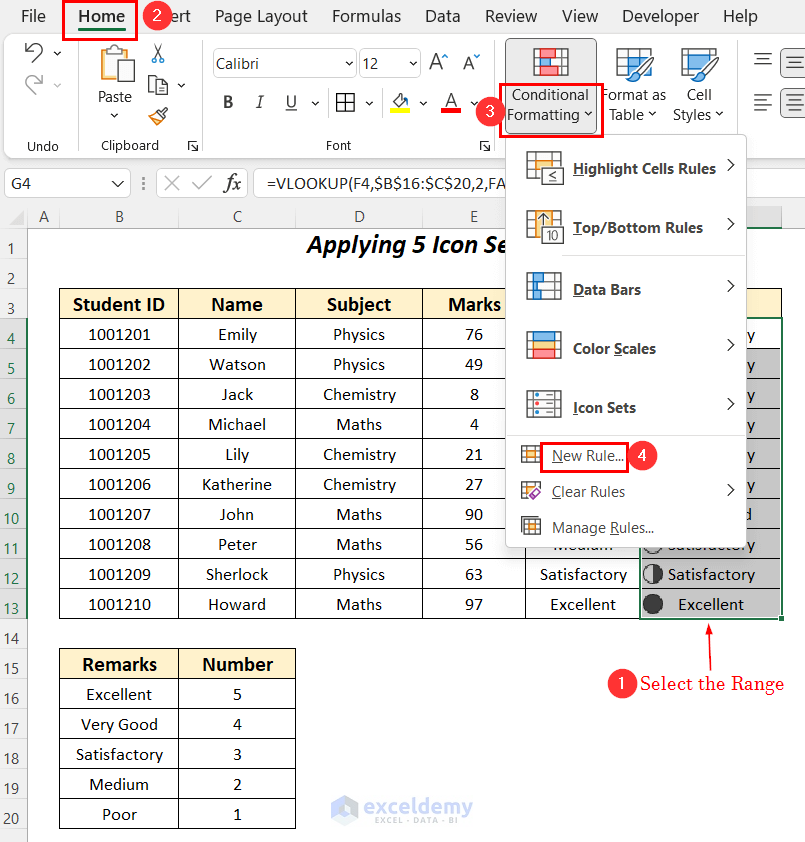Click the Cut scissors icon
805x842 pixels.
pyautogui.click(x=157, y=54)
